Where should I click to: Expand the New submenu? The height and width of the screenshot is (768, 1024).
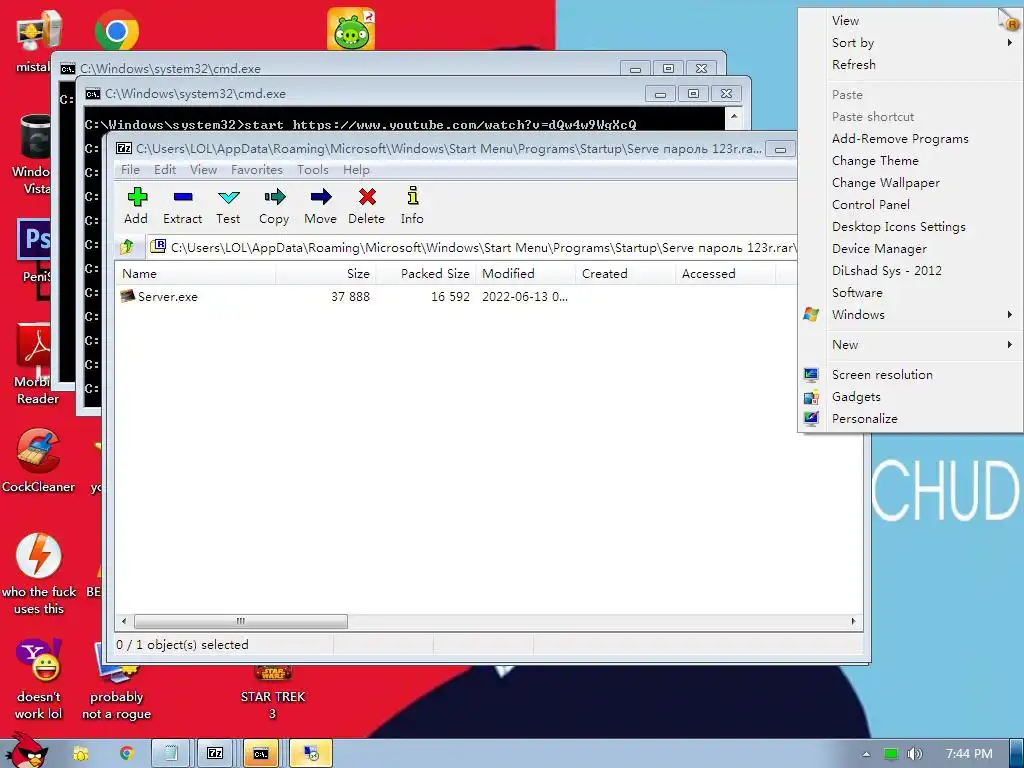tap(910, 344)
